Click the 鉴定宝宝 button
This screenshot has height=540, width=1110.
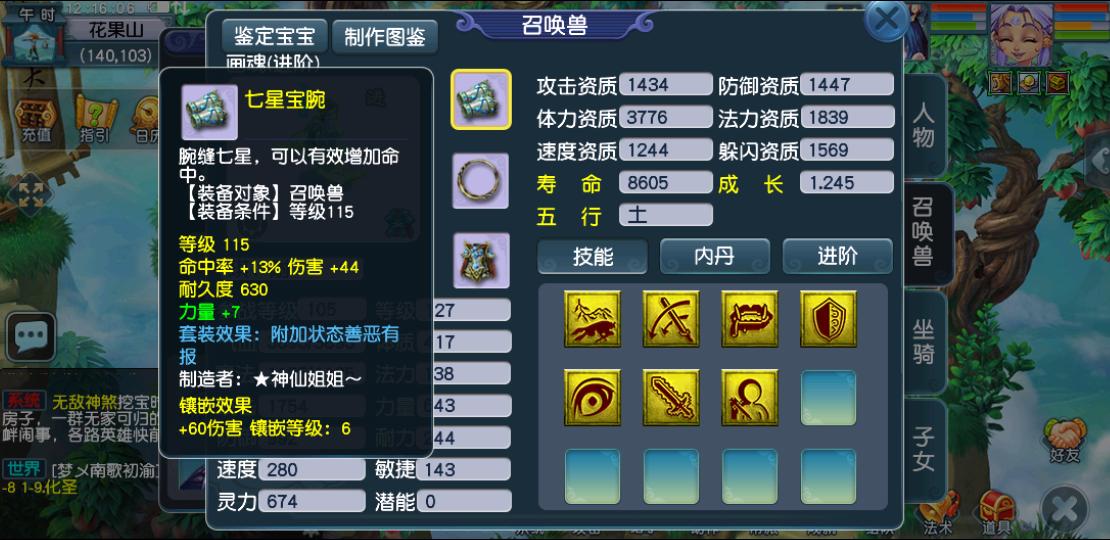click(274, 36)
